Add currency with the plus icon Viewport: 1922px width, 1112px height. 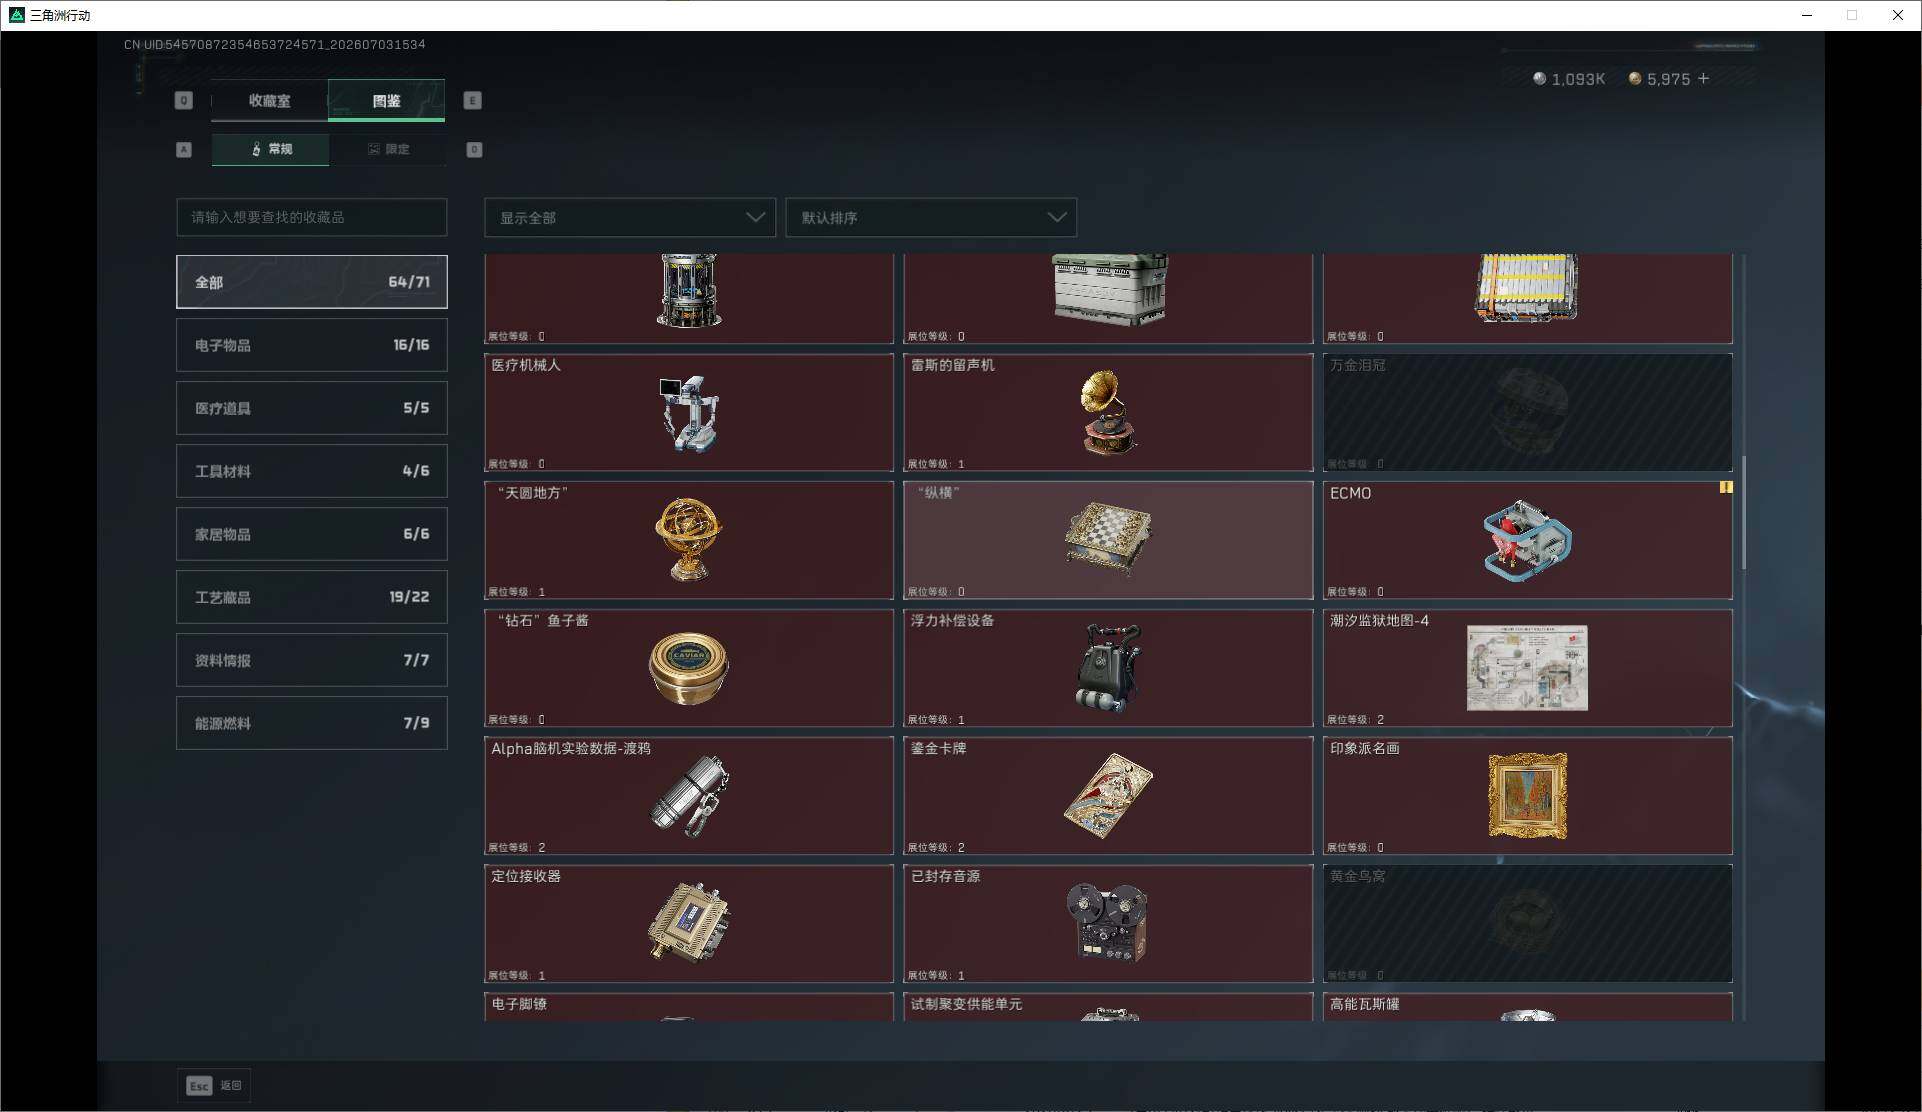(x=1704, y=78)
